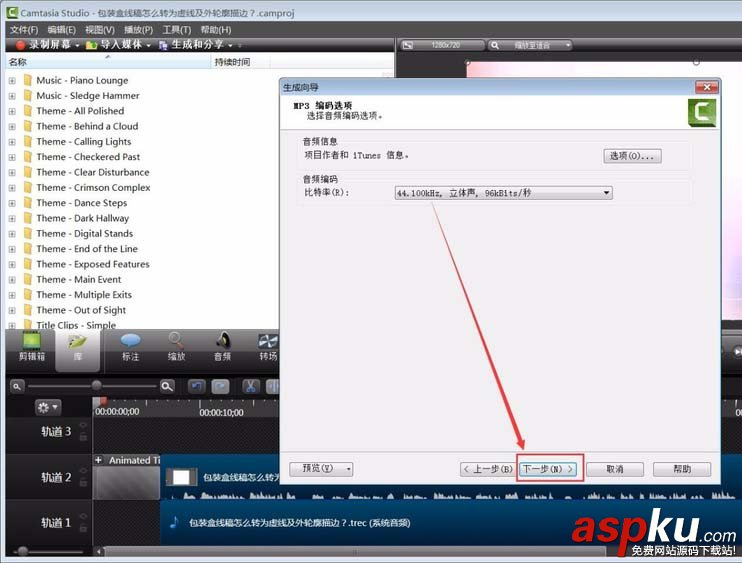The image size is (742, 563).
Task: Open the 音频 audio tool
Action: click(222, 348)
